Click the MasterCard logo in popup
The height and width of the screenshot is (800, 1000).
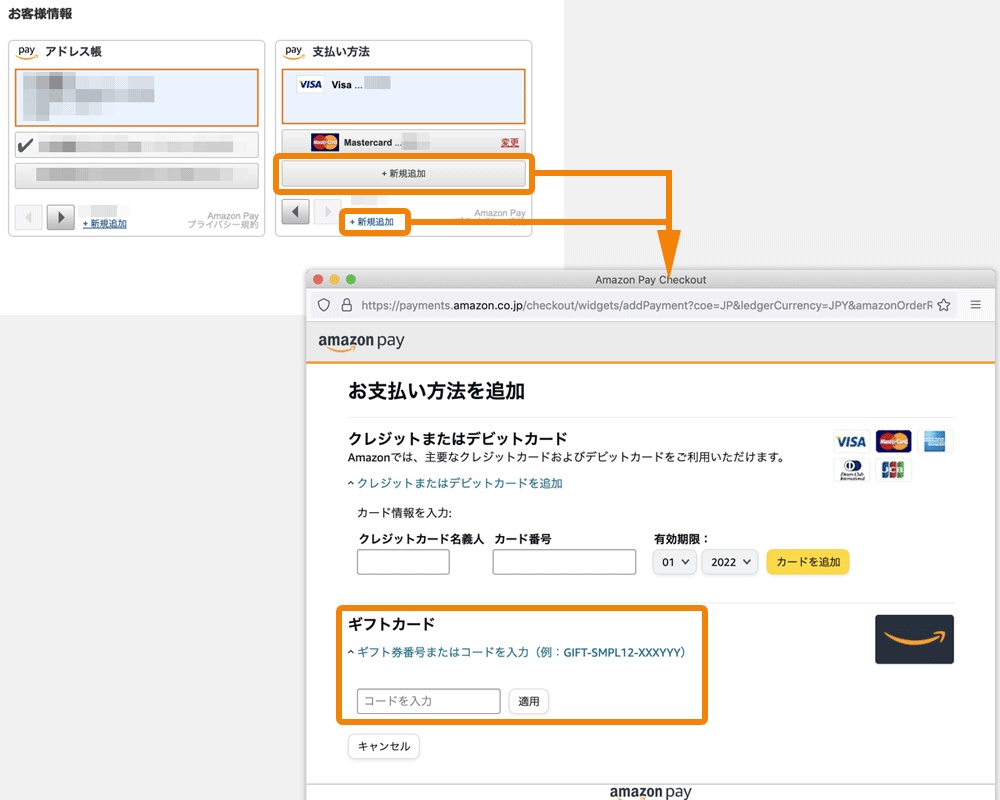point(893,441)
